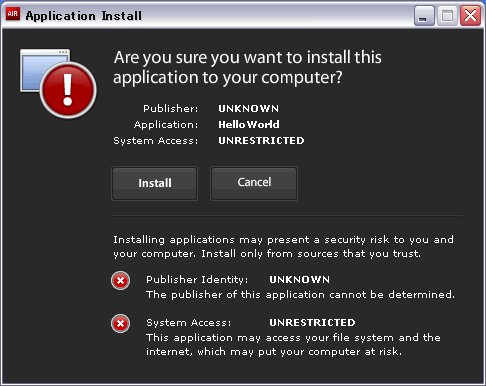Click the UNRESTRICTED value under Application name

(261, 140)
